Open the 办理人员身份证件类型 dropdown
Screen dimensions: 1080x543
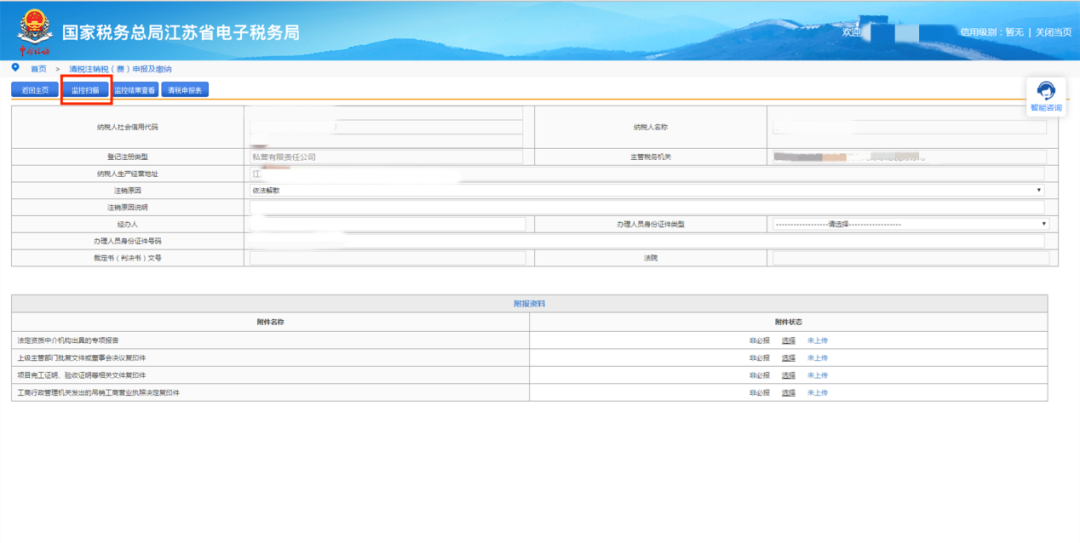tap(911, 224)
